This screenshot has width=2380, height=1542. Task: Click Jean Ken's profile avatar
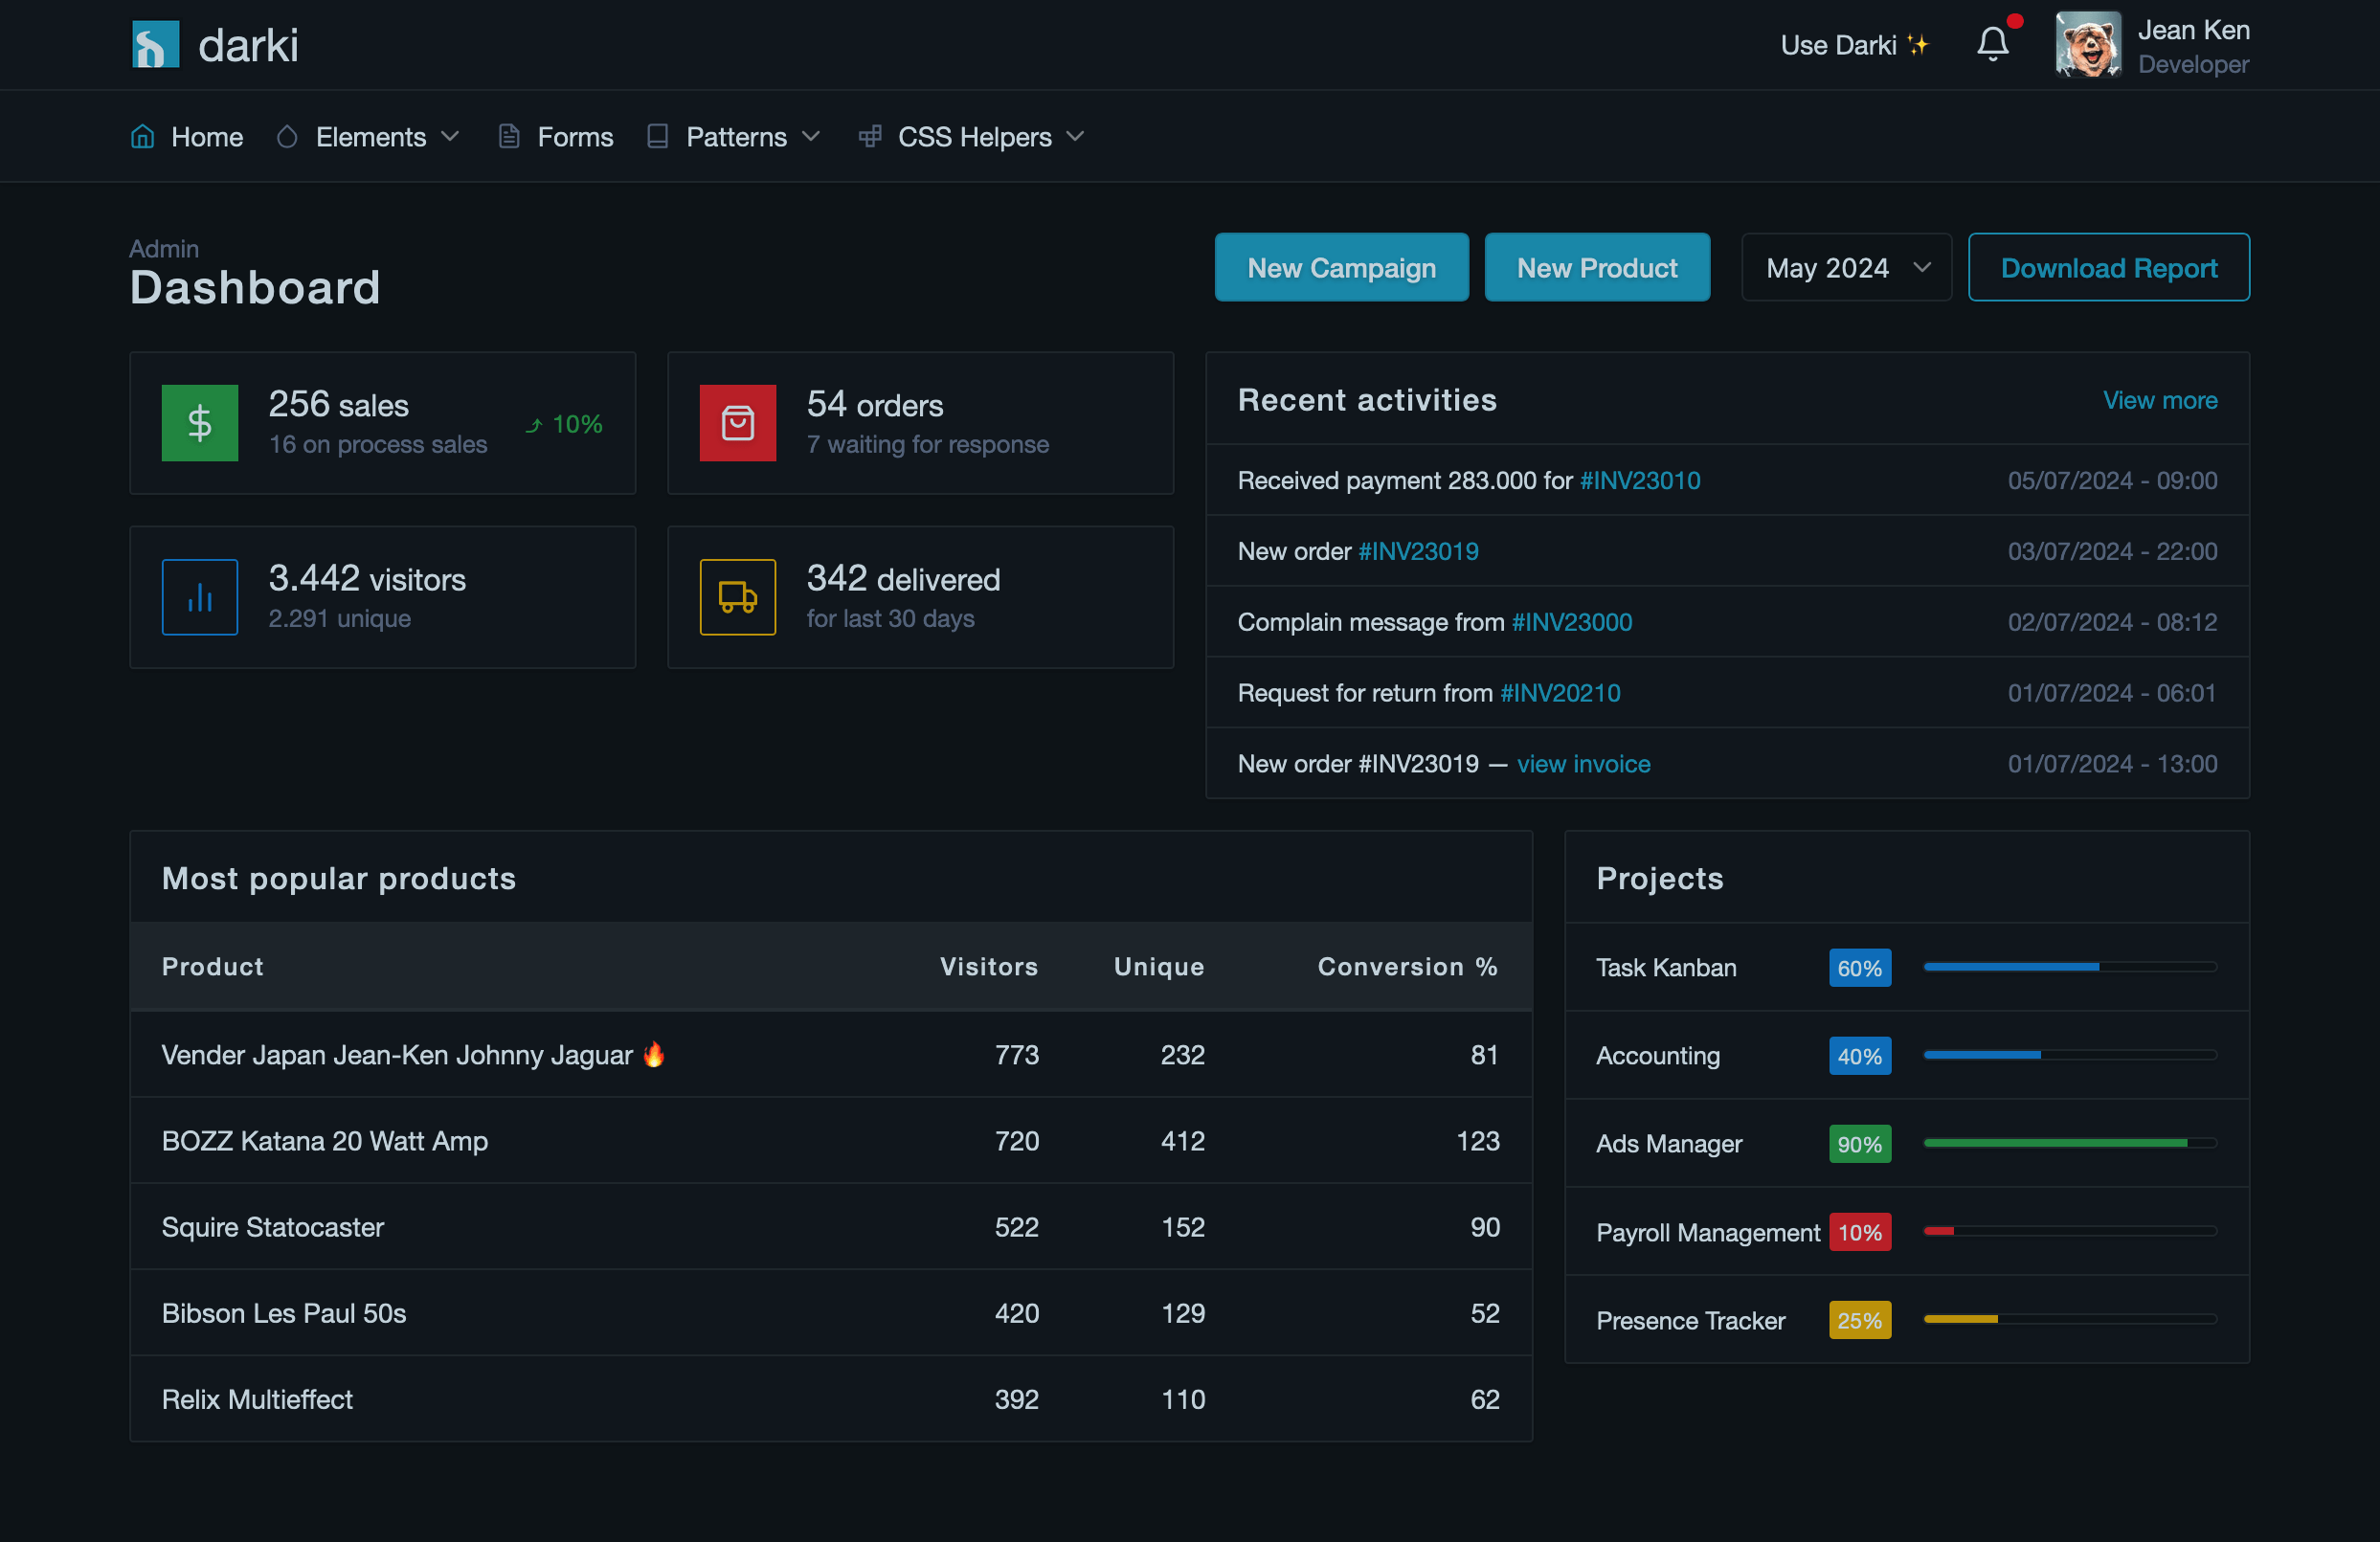2088,44
